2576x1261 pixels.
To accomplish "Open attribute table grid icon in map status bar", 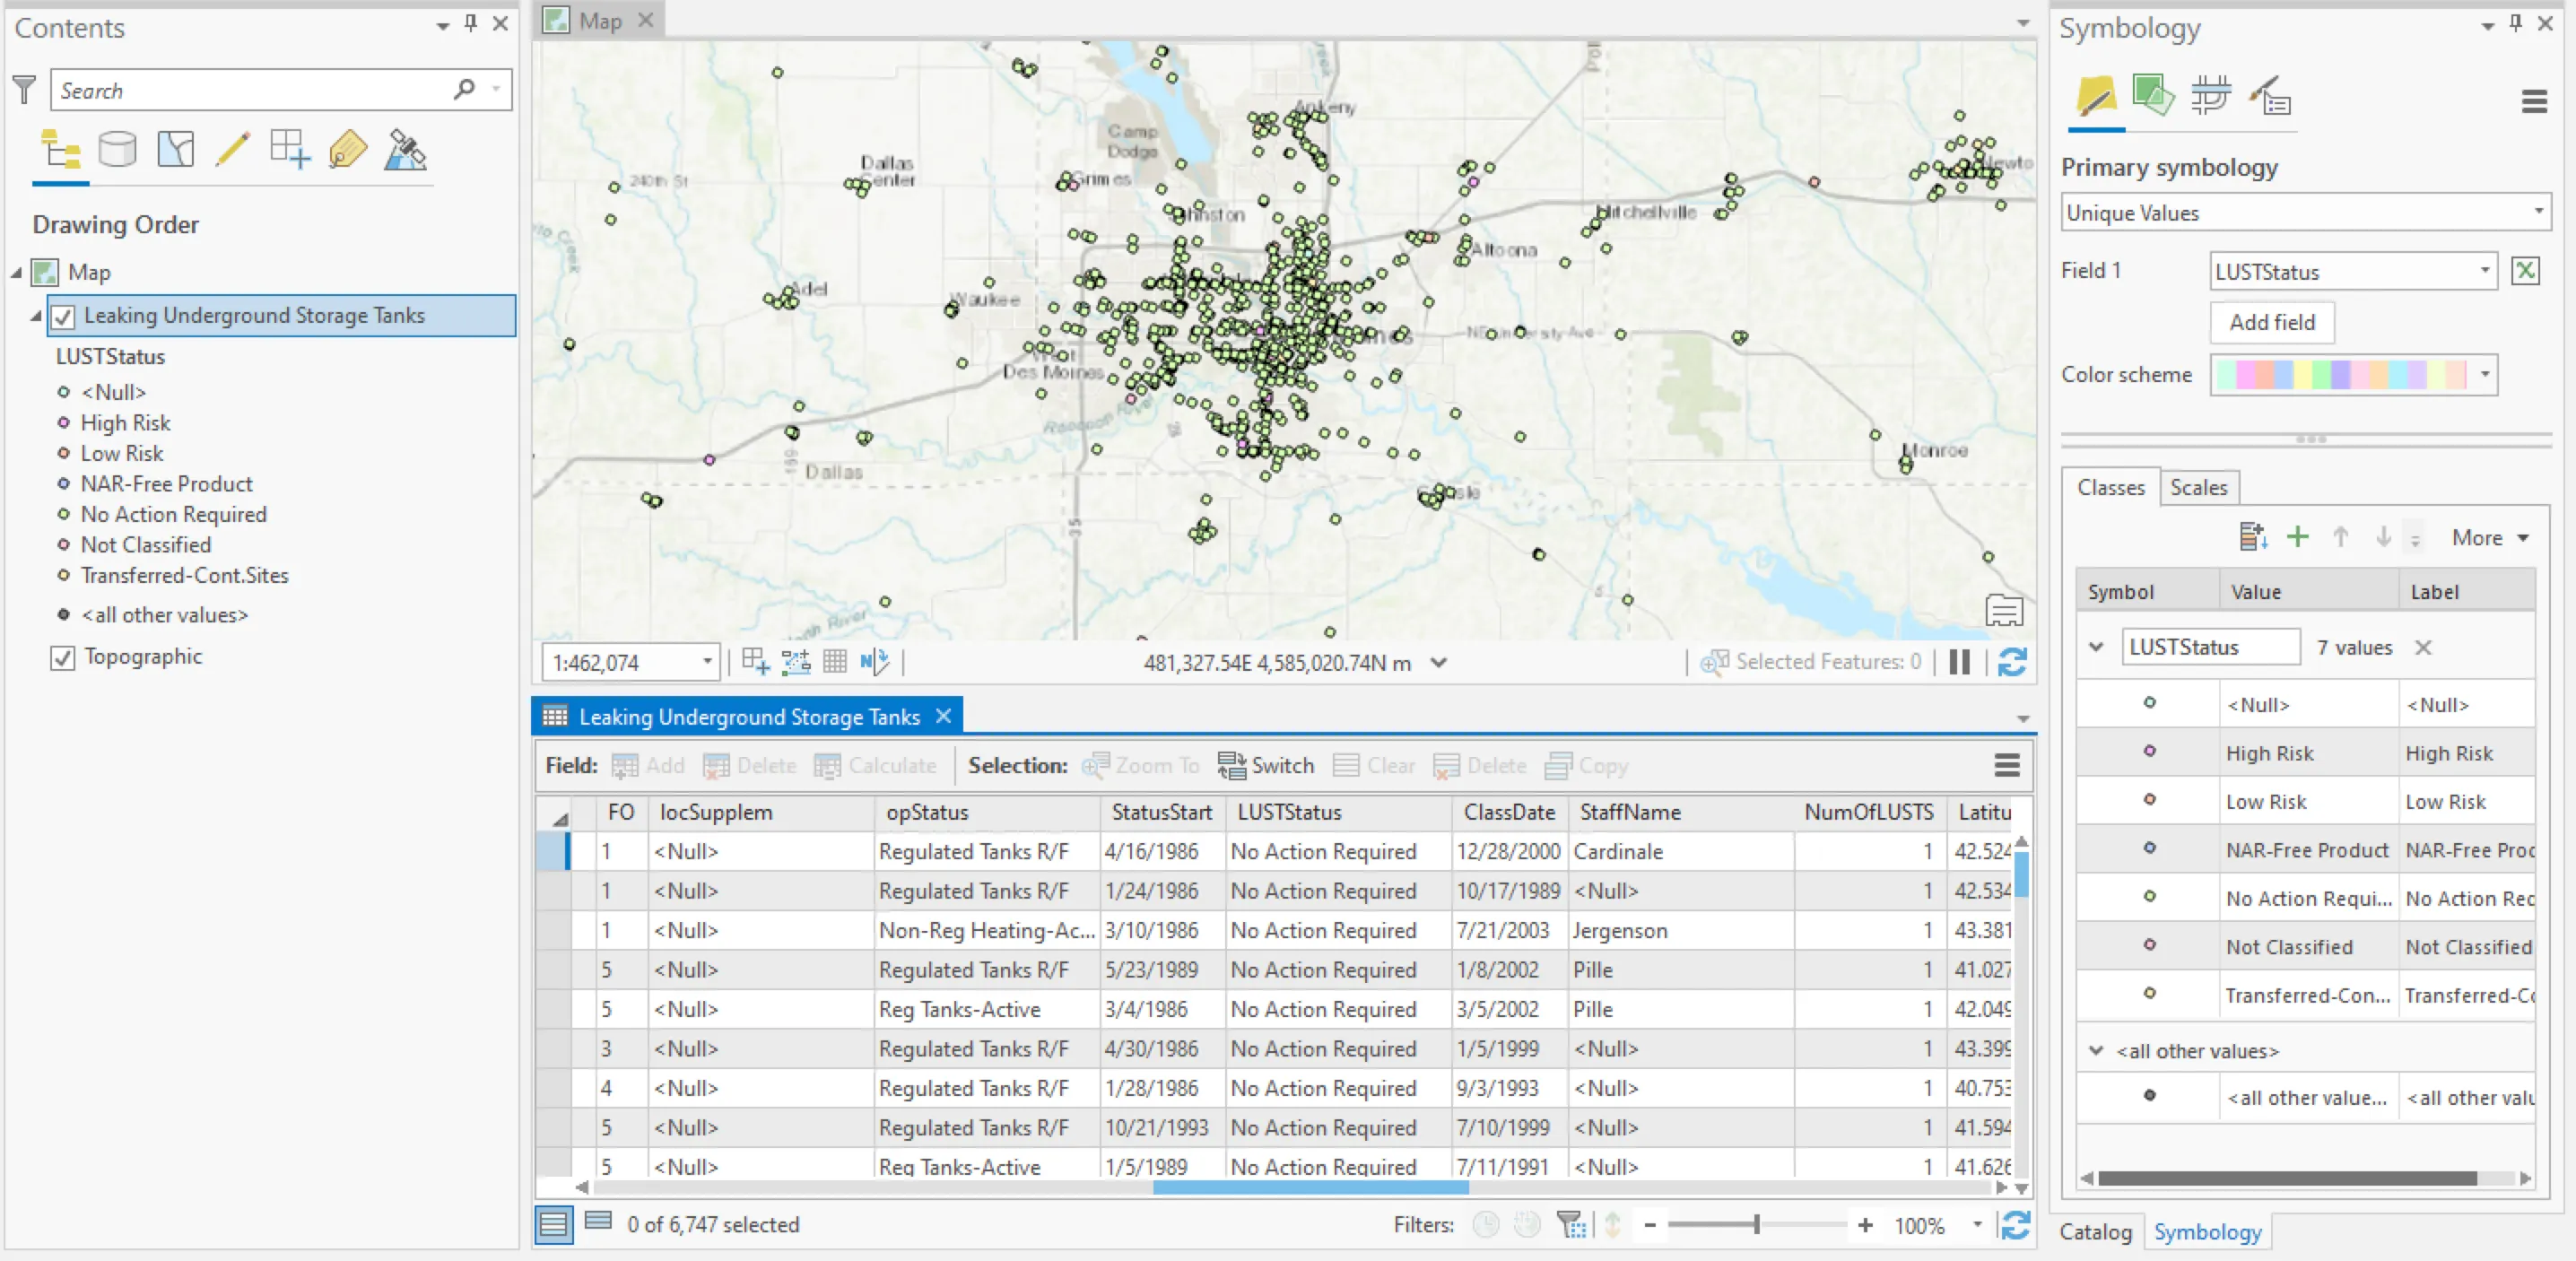I will [x=834, y=662].
